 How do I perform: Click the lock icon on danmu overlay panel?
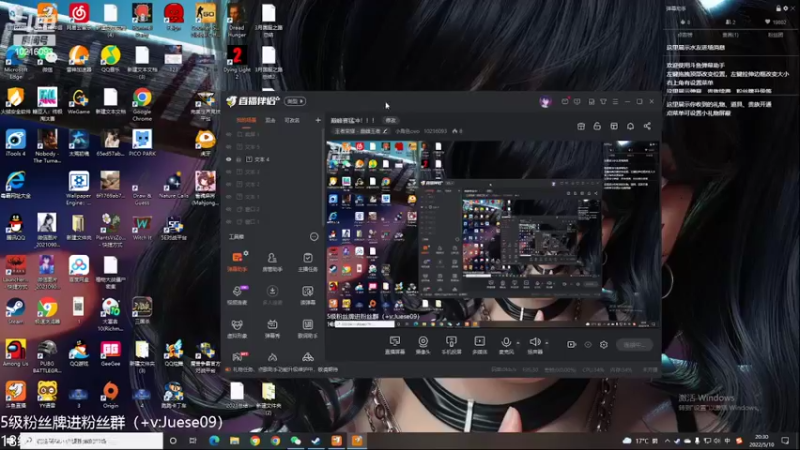coord(779,8)
